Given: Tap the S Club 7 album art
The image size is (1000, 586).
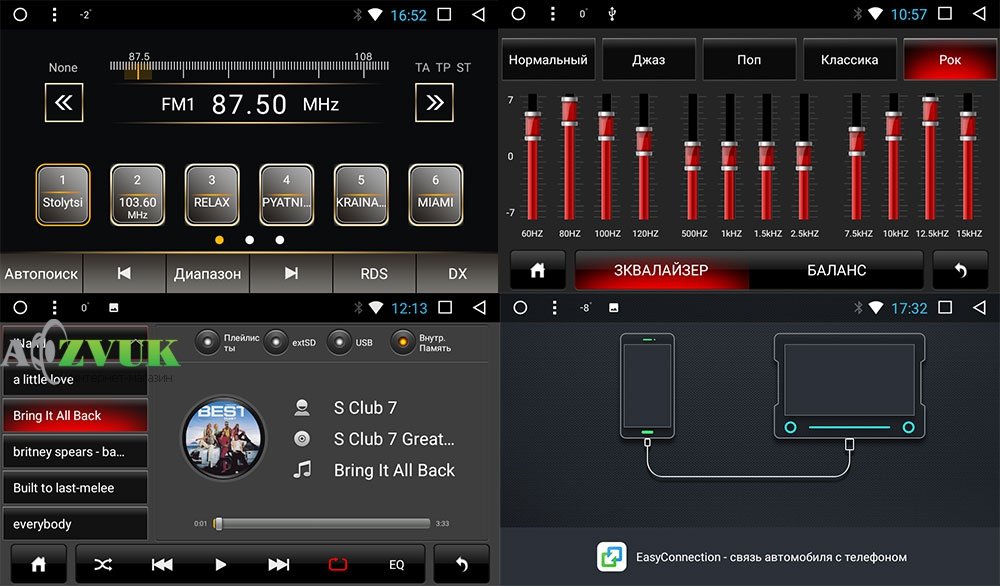Looking at the screenshot, I should [x=223, y=437].
